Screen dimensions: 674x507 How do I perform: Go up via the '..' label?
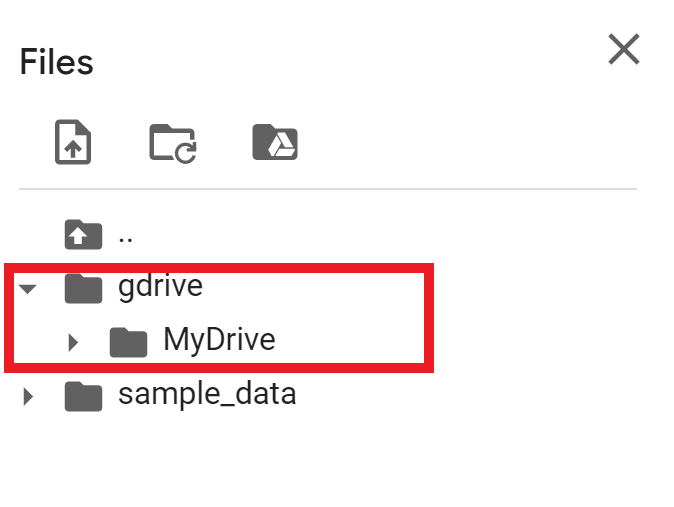point(126,236)
